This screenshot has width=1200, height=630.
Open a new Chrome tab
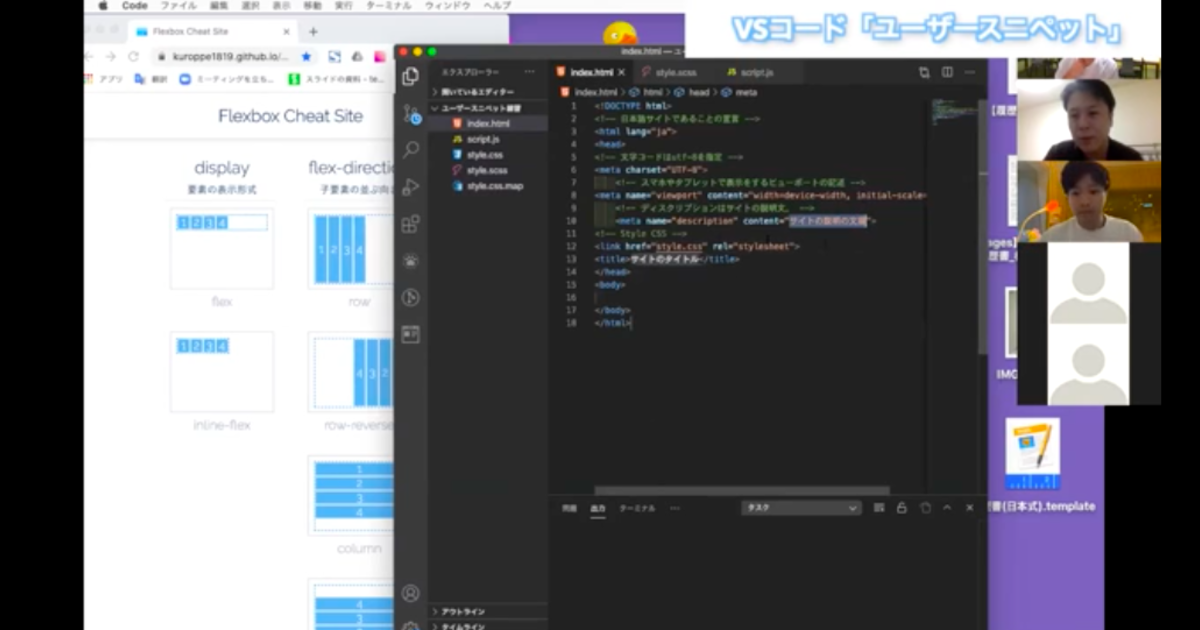(313, 31)
